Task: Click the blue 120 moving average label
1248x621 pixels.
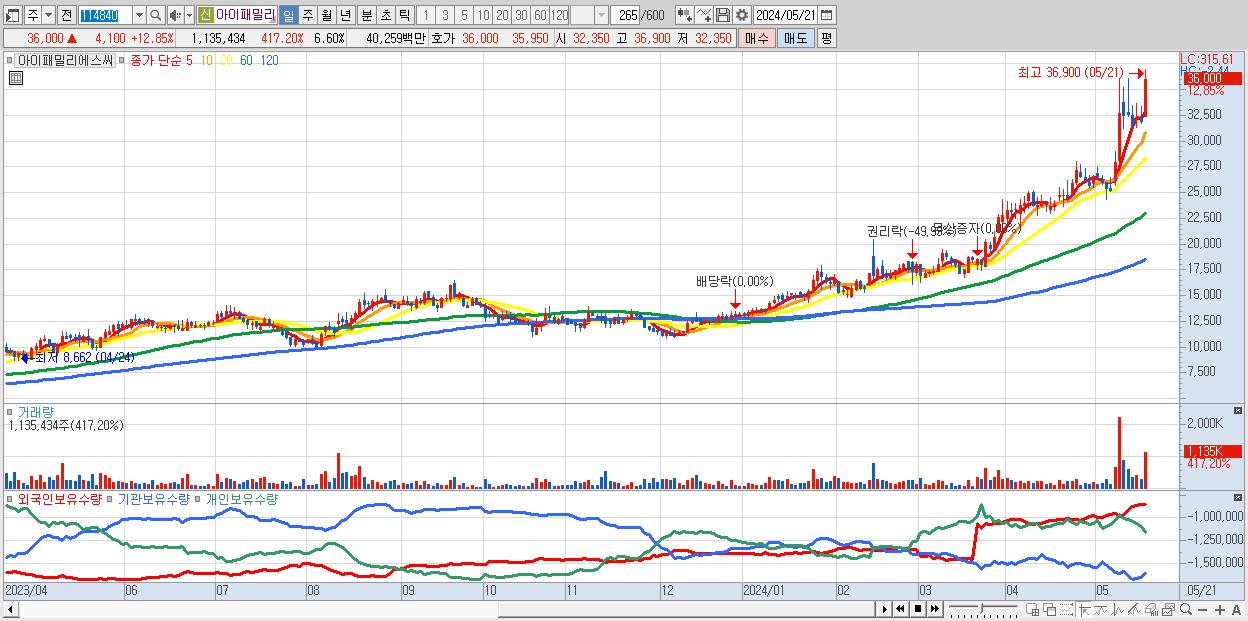Action: point(269,61)
